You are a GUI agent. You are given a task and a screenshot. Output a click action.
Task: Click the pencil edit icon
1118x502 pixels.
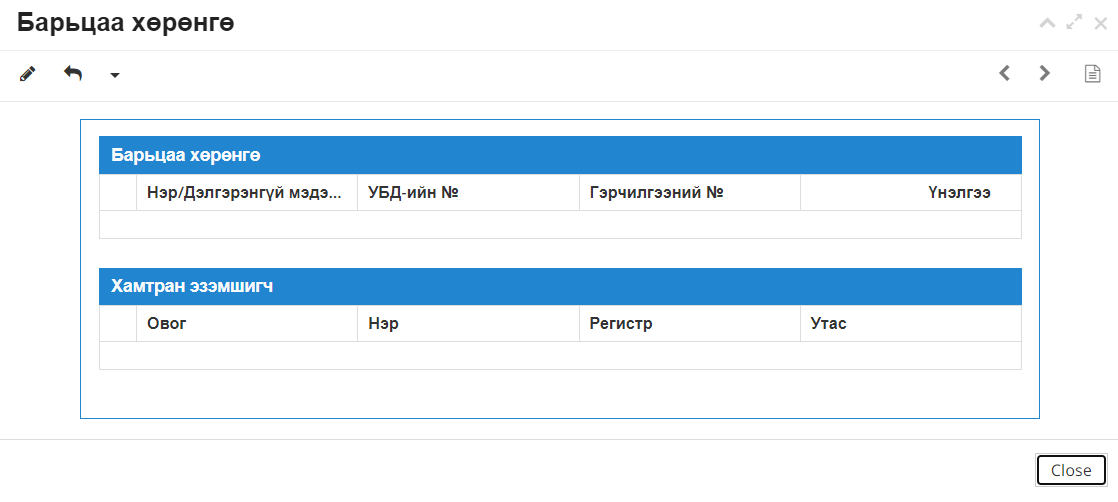27,73
